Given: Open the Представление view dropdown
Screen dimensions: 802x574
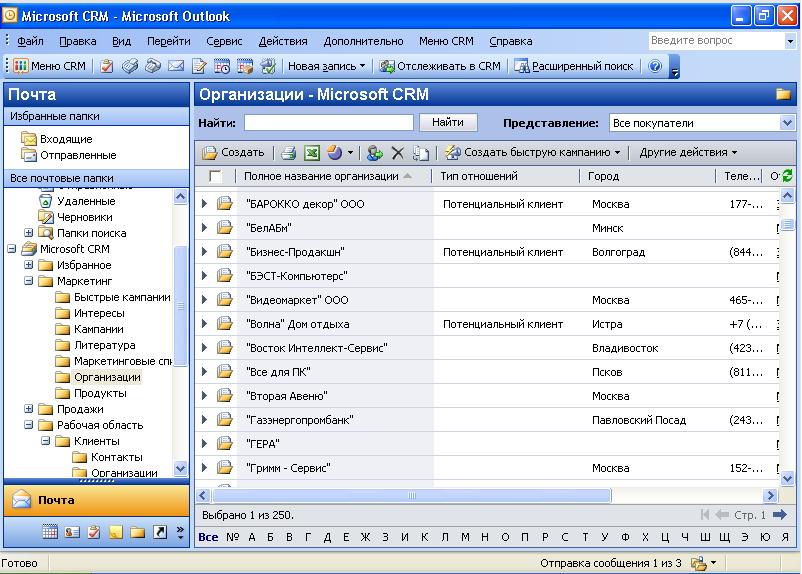Looking at the screenshot, I should pos(787,123).
